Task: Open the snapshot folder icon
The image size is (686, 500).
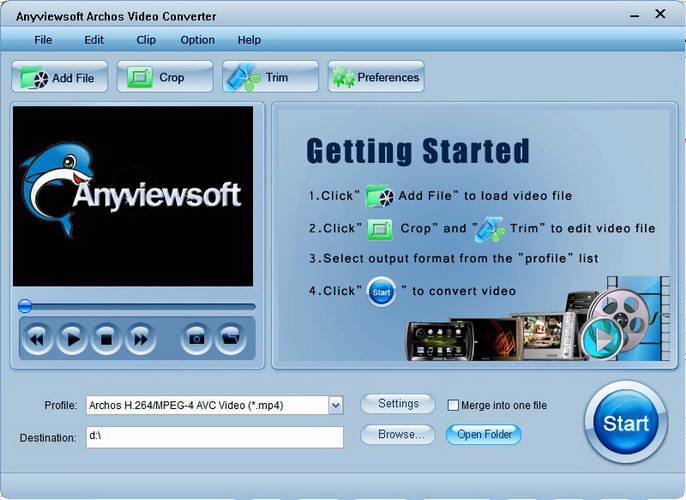Action: click(231, 339)
